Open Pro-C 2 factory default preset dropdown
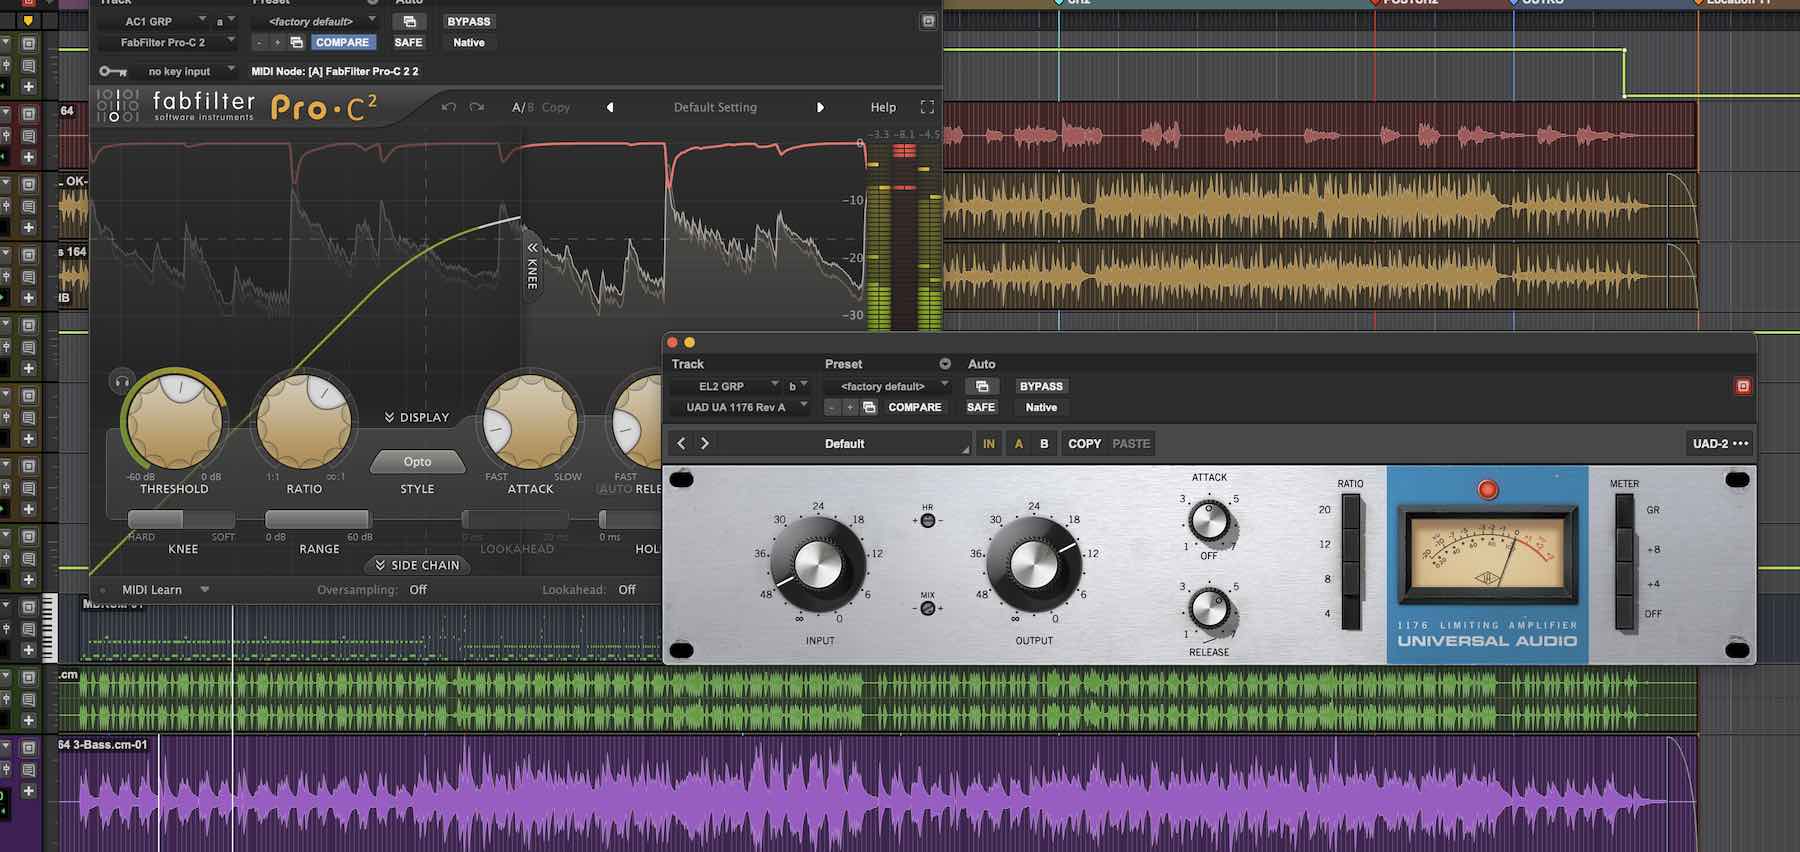Image resolution: width=1800 pixels, height=852 pixels. coord(315,21)
